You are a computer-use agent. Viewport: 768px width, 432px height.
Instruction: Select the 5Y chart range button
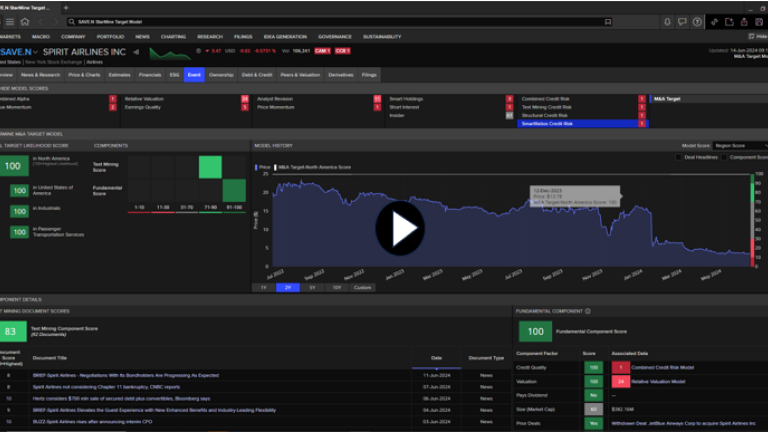click(x=313, y=287)
